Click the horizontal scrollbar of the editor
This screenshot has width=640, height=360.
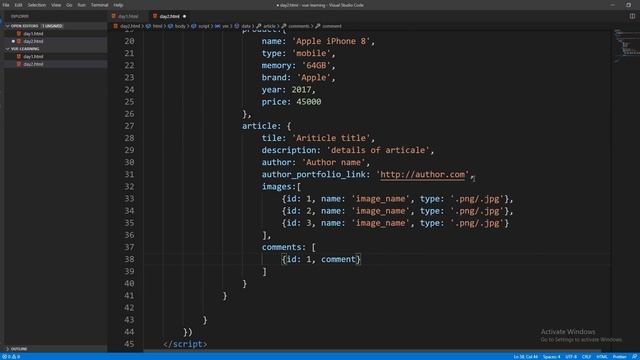pos(371,350)
